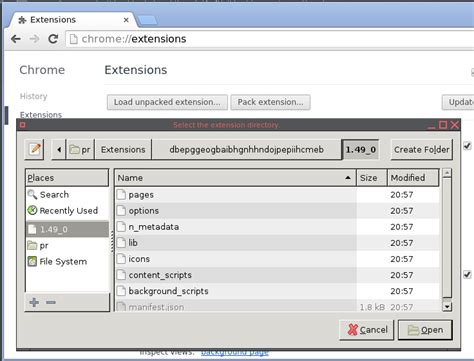Go to dbepggeogbaibhgnhhndojpepiihcmeb path segment
474x361 pixels.
point(247,150)
